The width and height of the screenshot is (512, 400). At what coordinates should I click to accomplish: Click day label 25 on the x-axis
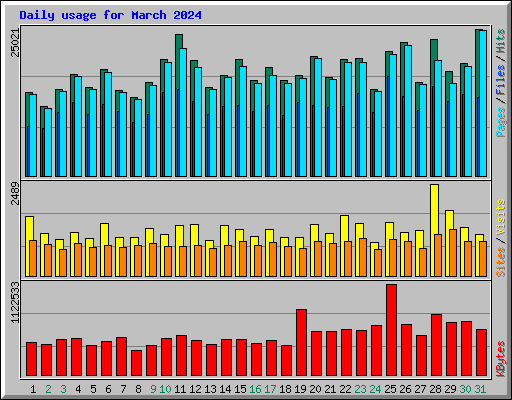[390, 389]
